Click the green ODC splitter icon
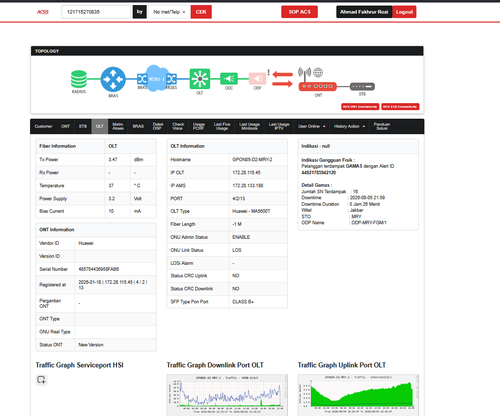Viewport: 500px width, 416px height. pyautogui.click(x=229, y=79)
